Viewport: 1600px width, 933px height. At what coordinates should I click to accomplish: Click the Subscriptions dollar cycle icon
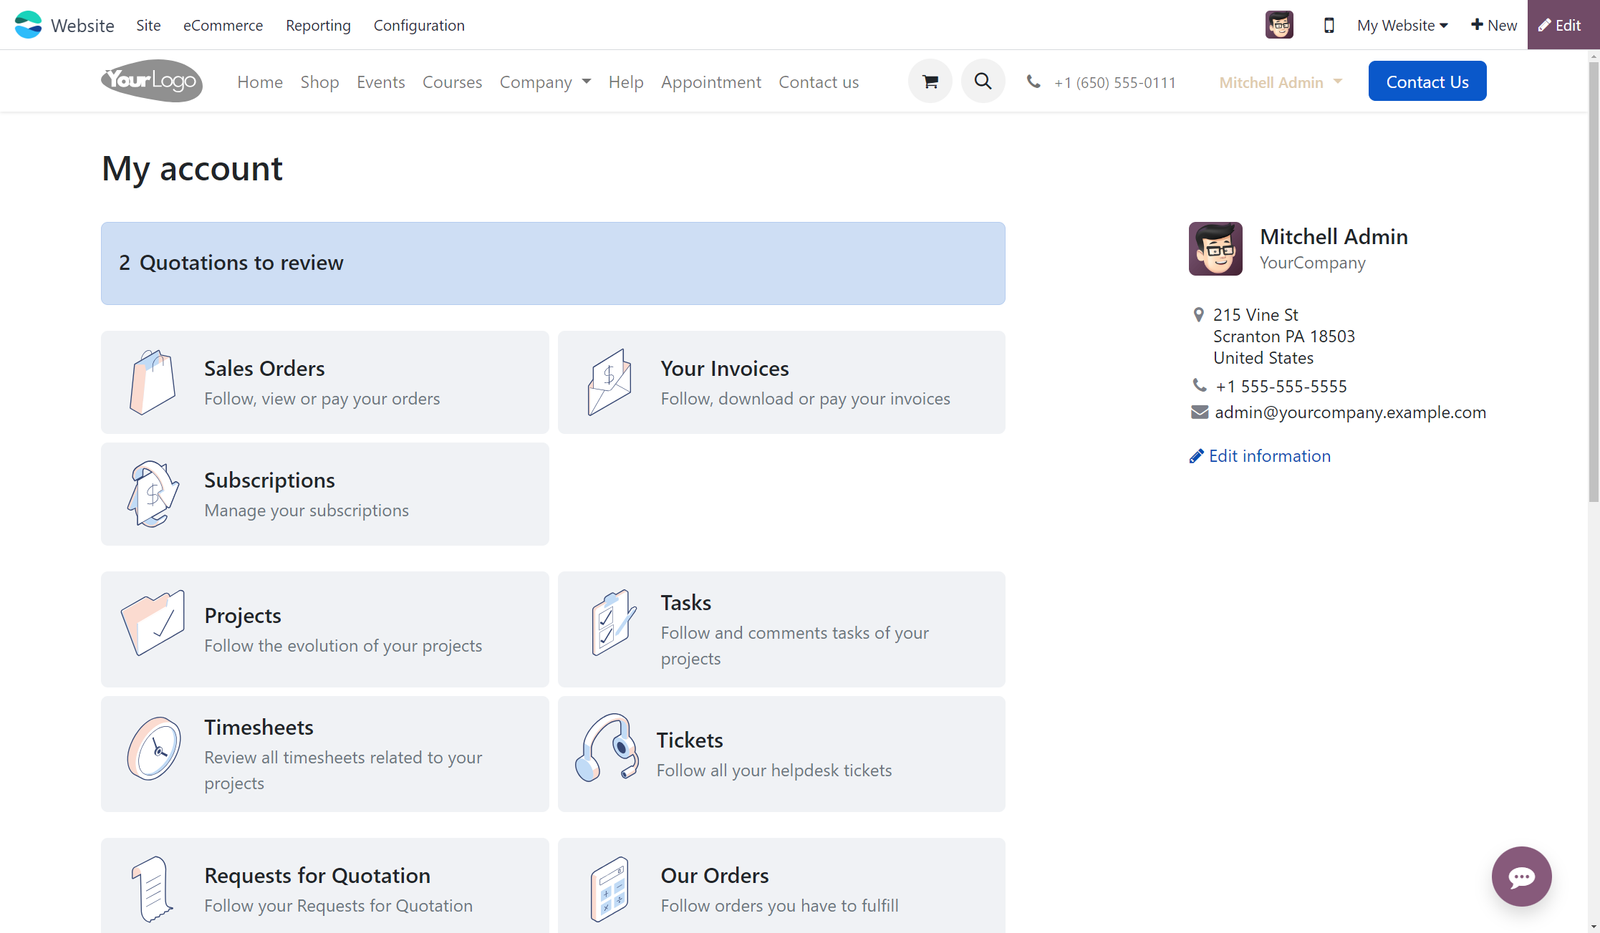click(153, 494)
